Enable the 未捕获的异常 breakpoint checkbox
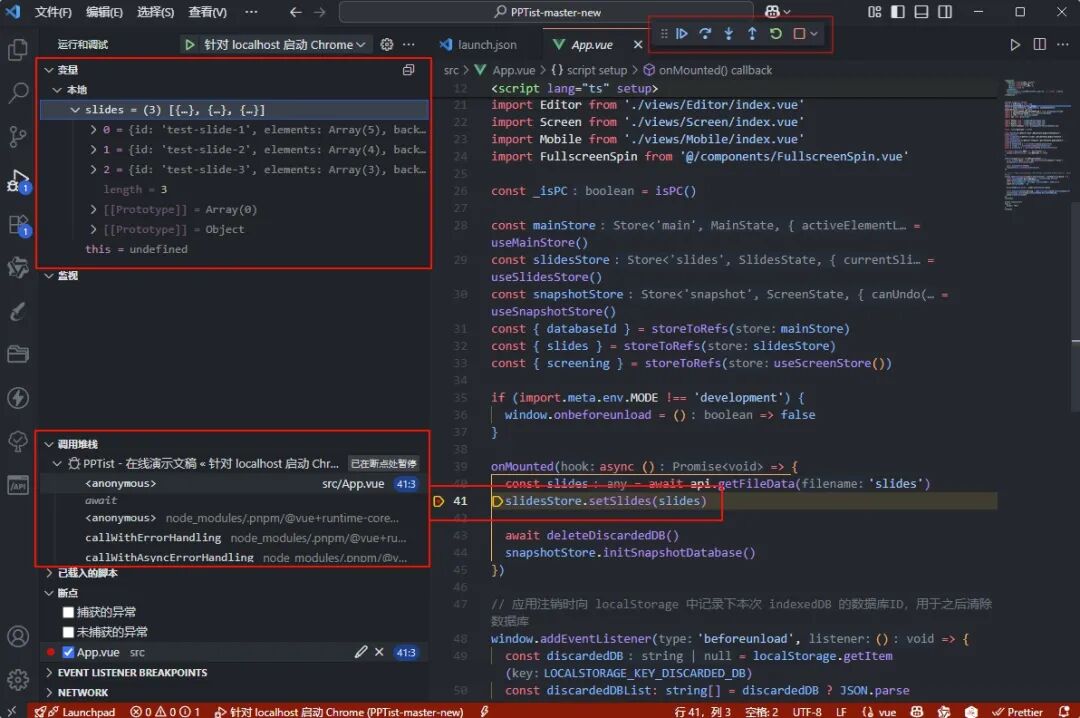Screen dimensions: 1080x718 pos(68,632)
